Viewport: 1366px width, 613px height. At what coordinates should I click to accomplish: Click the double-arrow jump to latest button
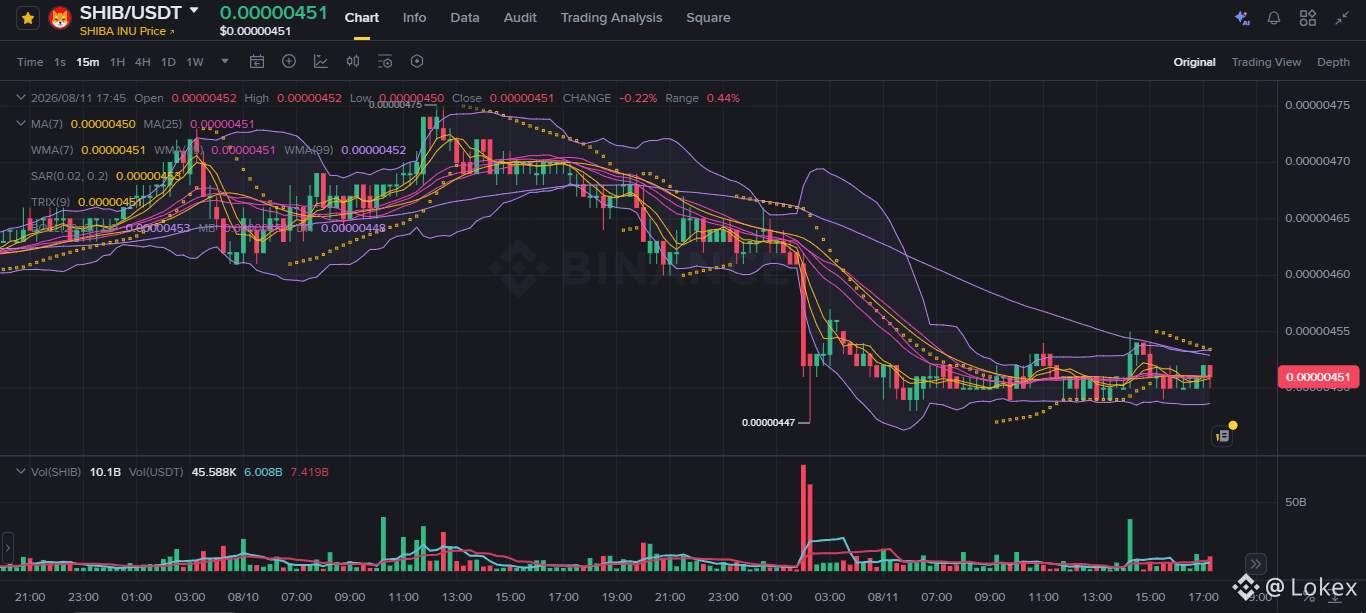point(1257,563)
